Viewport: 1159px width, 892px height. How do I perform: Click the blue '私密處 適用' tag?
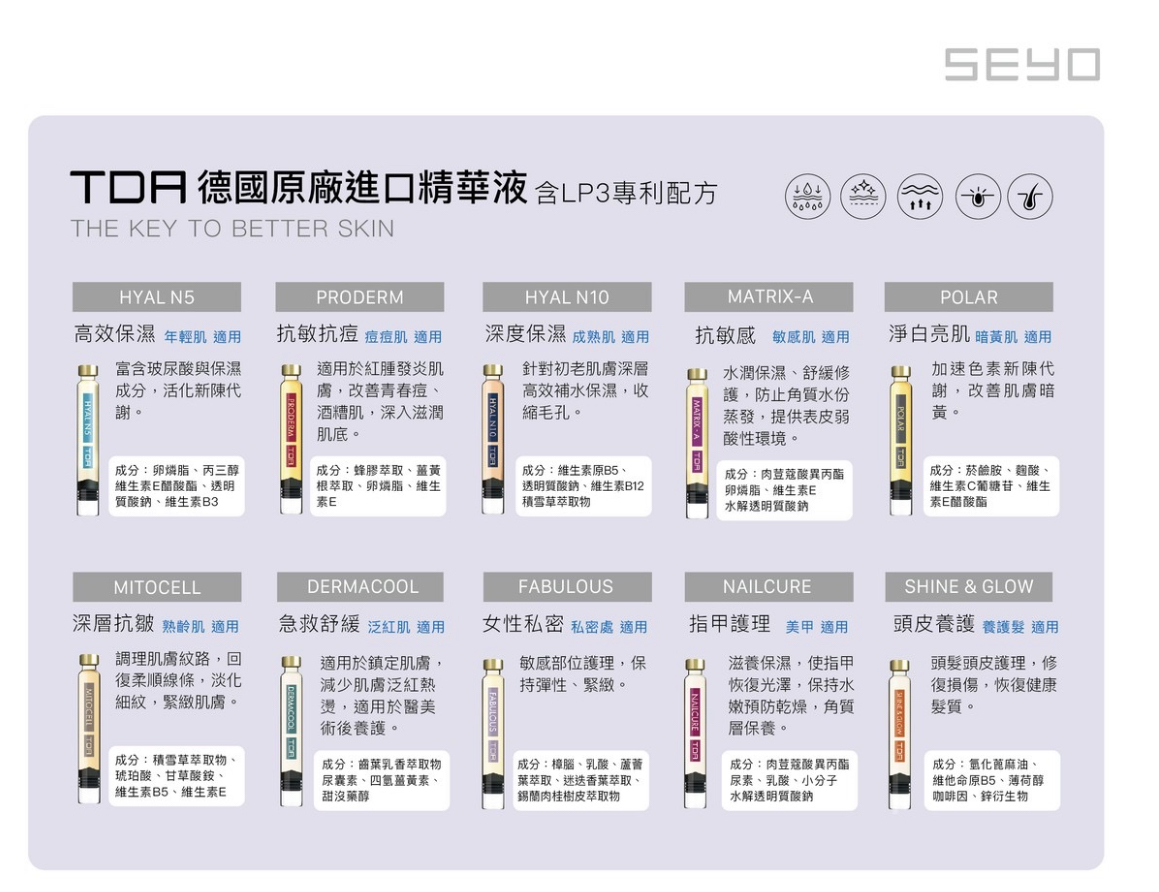click(x=609, y=627)
